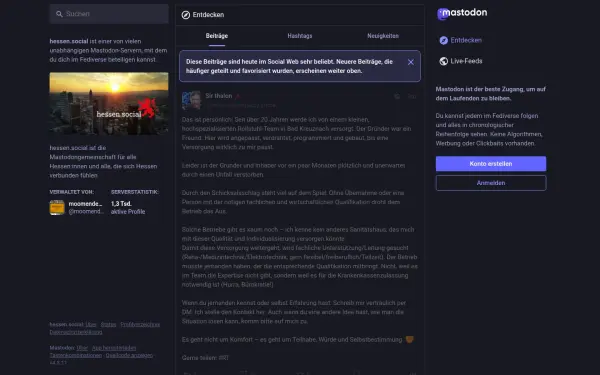The image size is (600, 375).
Task: Click the Entdecken compass icon in column header
Action: [186, 15]
